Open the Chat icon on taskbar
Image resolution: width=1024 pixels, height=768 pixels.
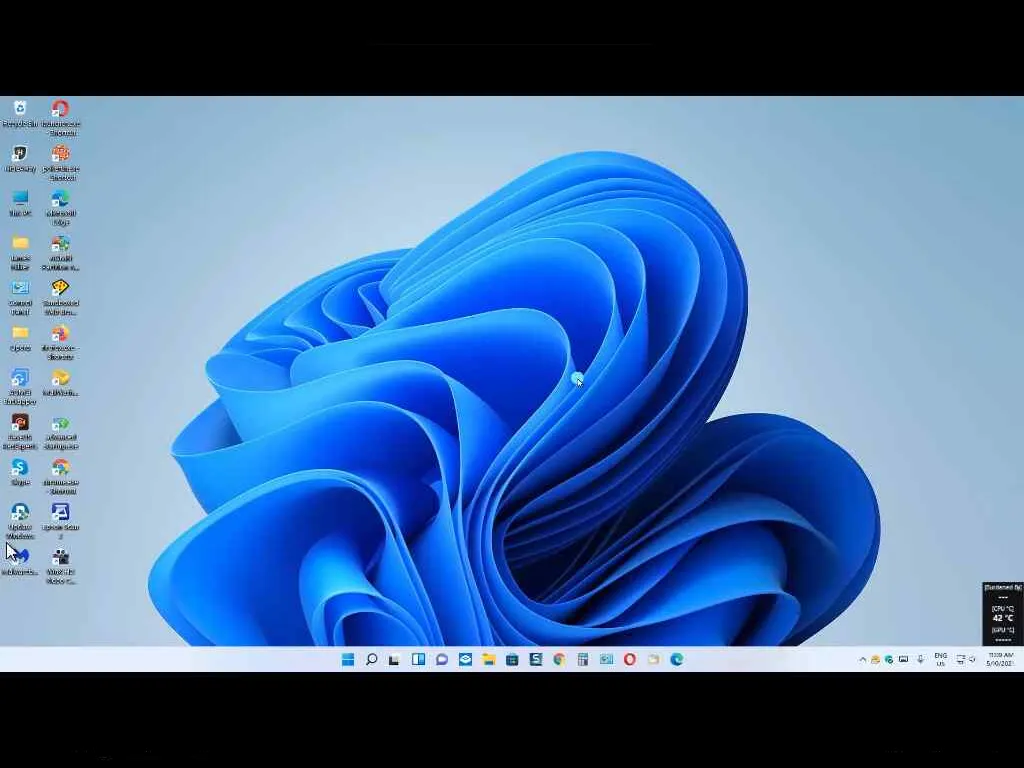pyautogui.click(x=441, y=660)
